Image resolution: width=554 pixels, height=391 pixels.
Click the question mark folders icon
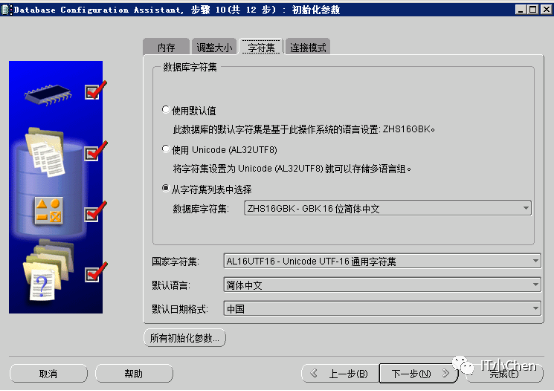tap(48, 270)
